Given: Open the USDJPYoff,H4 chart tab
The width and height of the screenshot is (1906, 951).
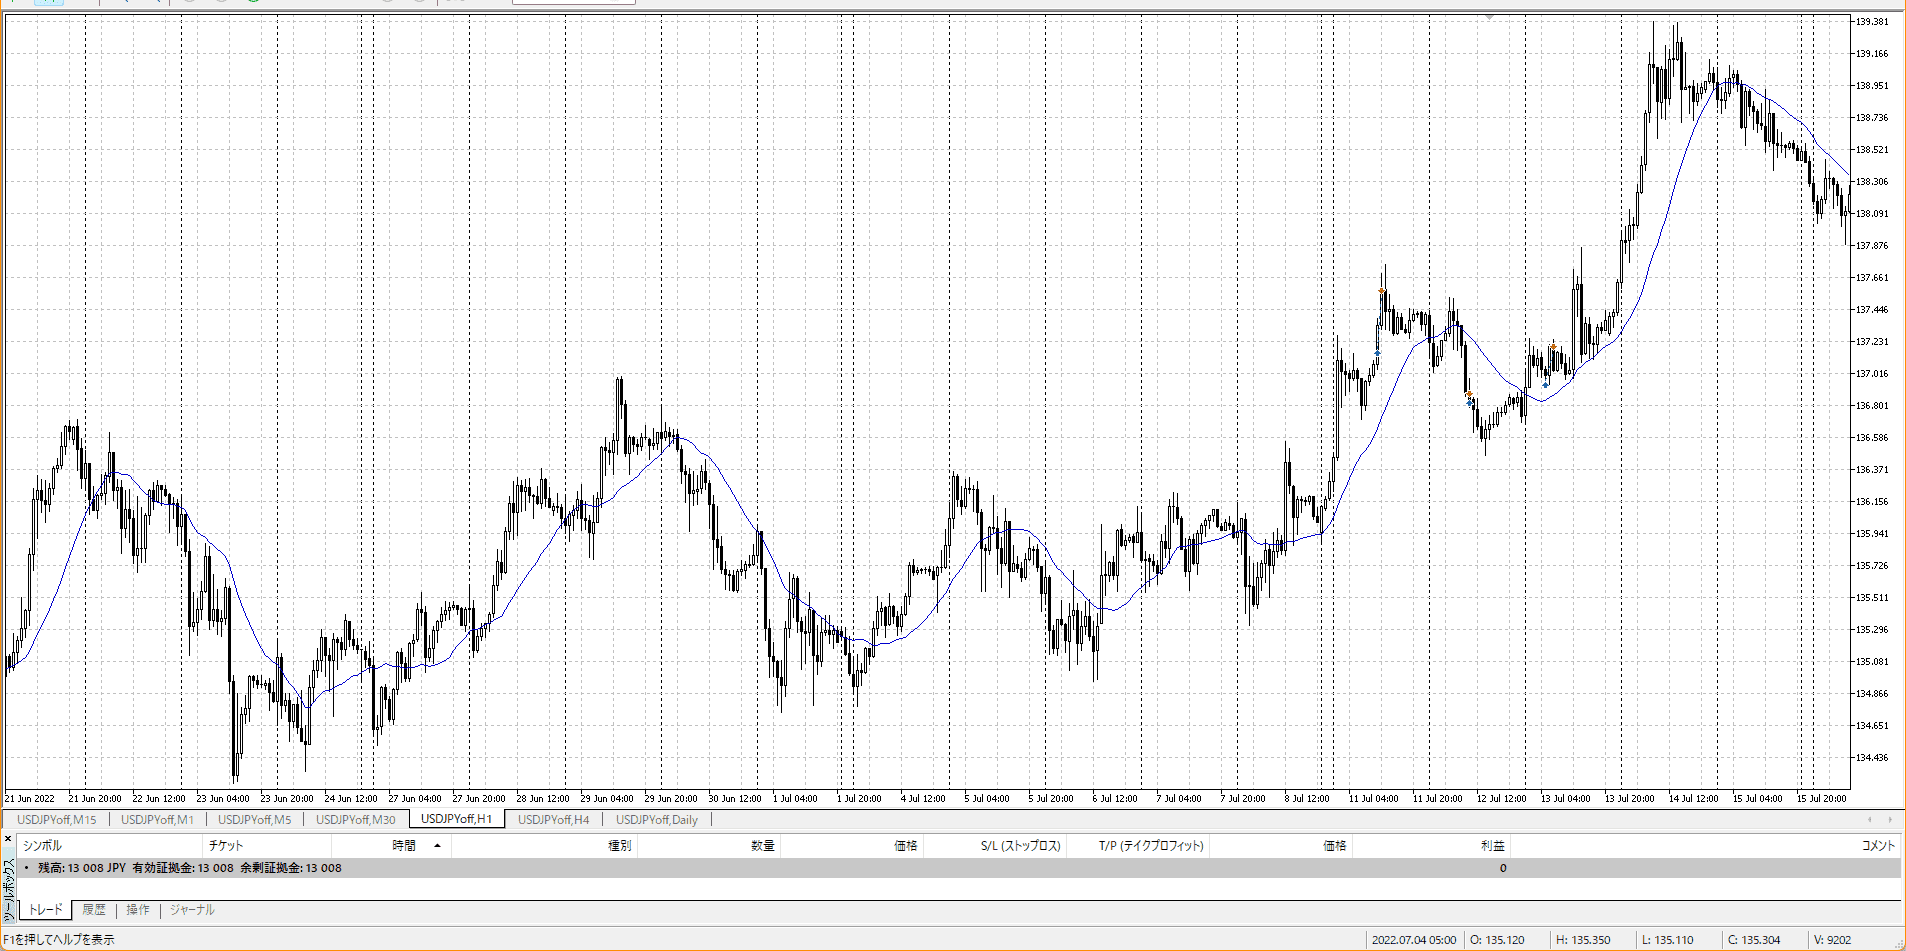Looking at the screenshot, I should pos(553,820).
